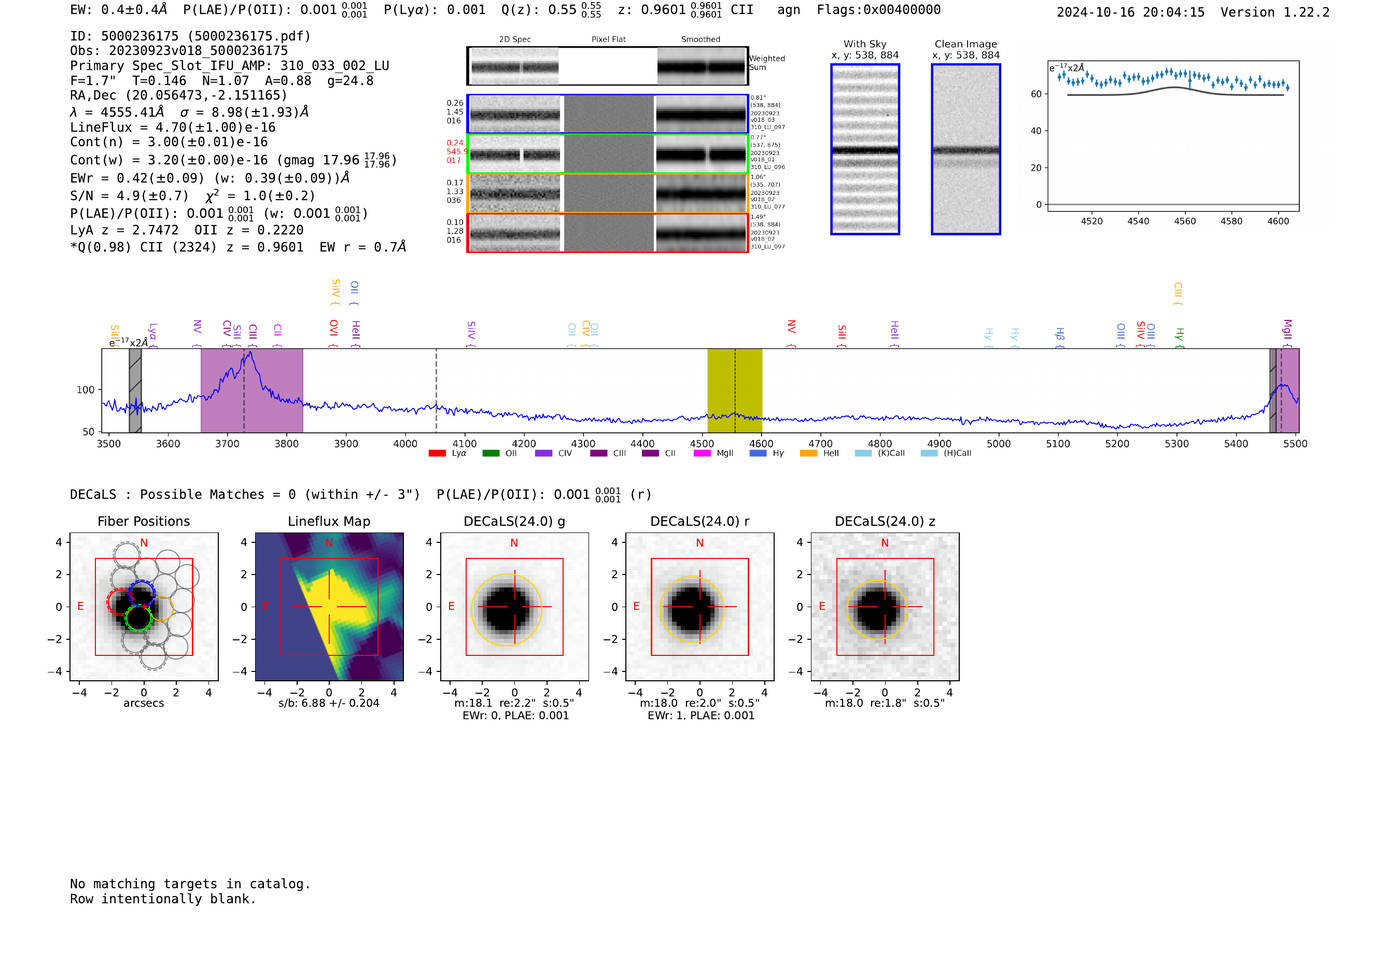Click the yellow highlighted region at 4555Å

pyautogui.click(x=735, y=390)
